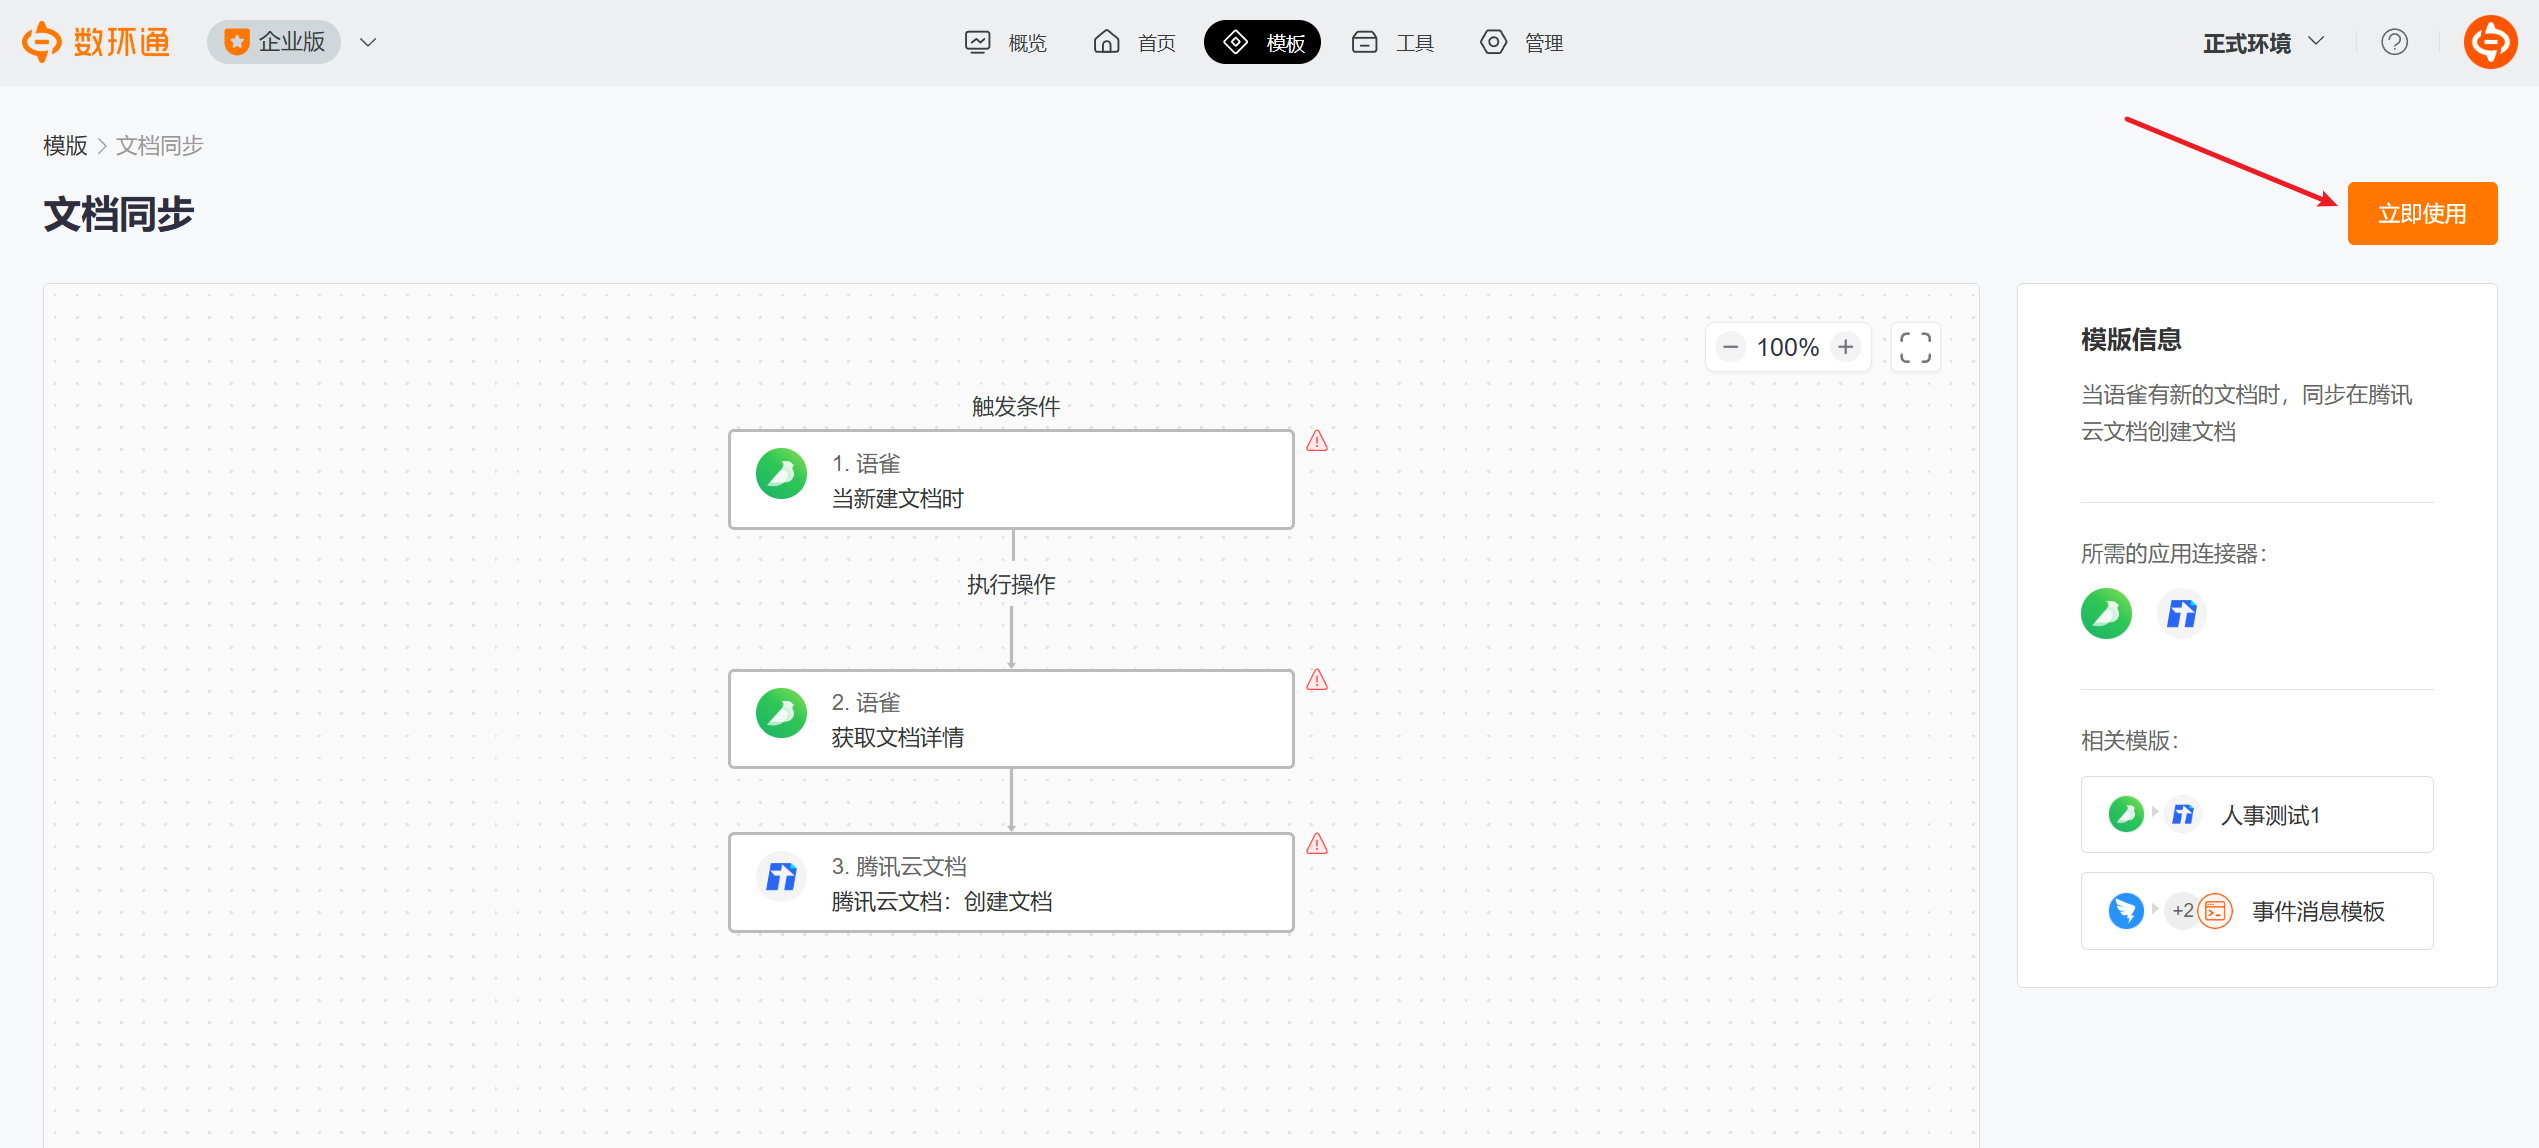Click the 语雀 icon in step 2
This screenshot has height=1148, width=2539.
pos(781,713)
